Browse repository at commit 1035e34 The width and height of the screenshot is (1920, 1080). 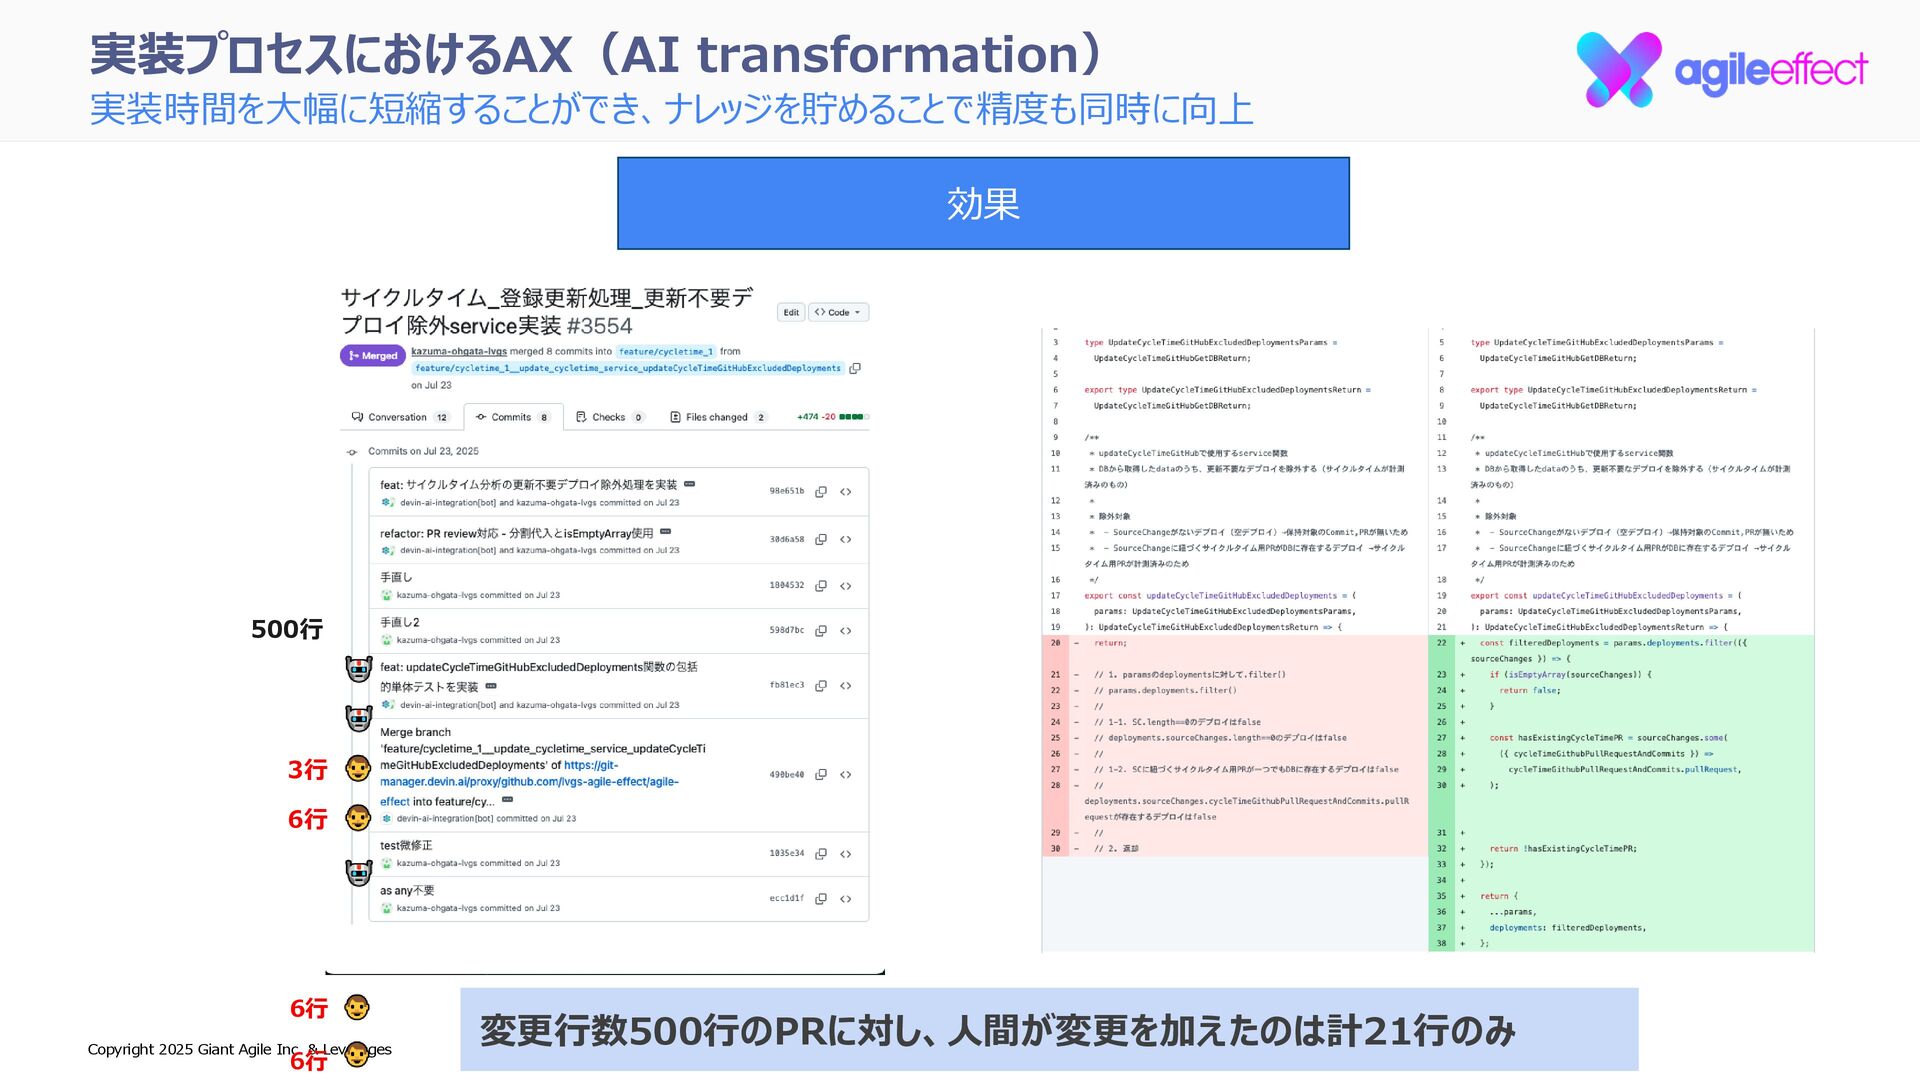point(846,854)
